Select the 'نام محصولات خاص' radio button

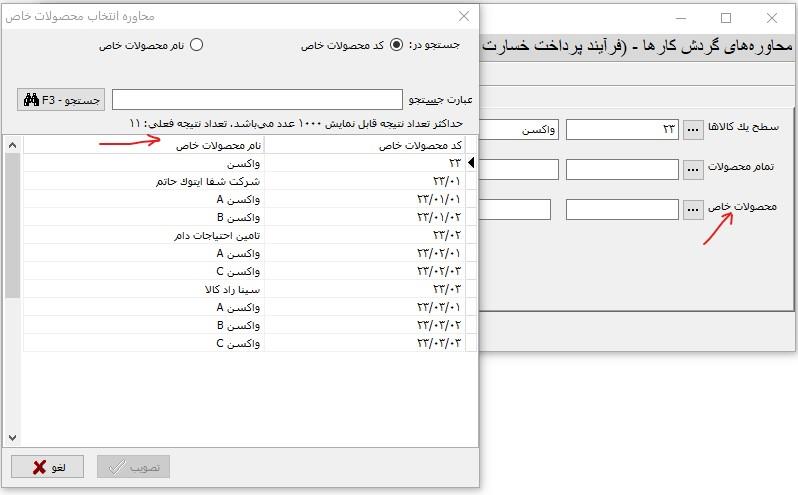point(196,45)
